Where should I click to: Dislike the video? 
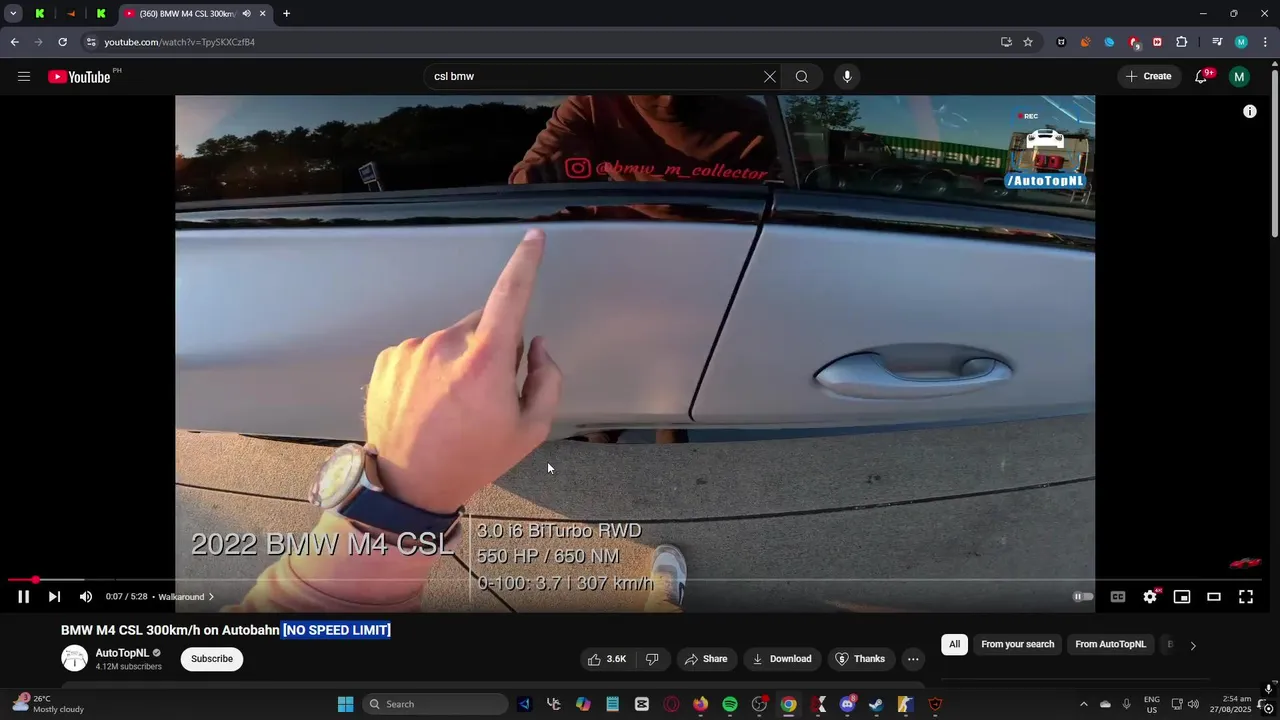point(652,659)
